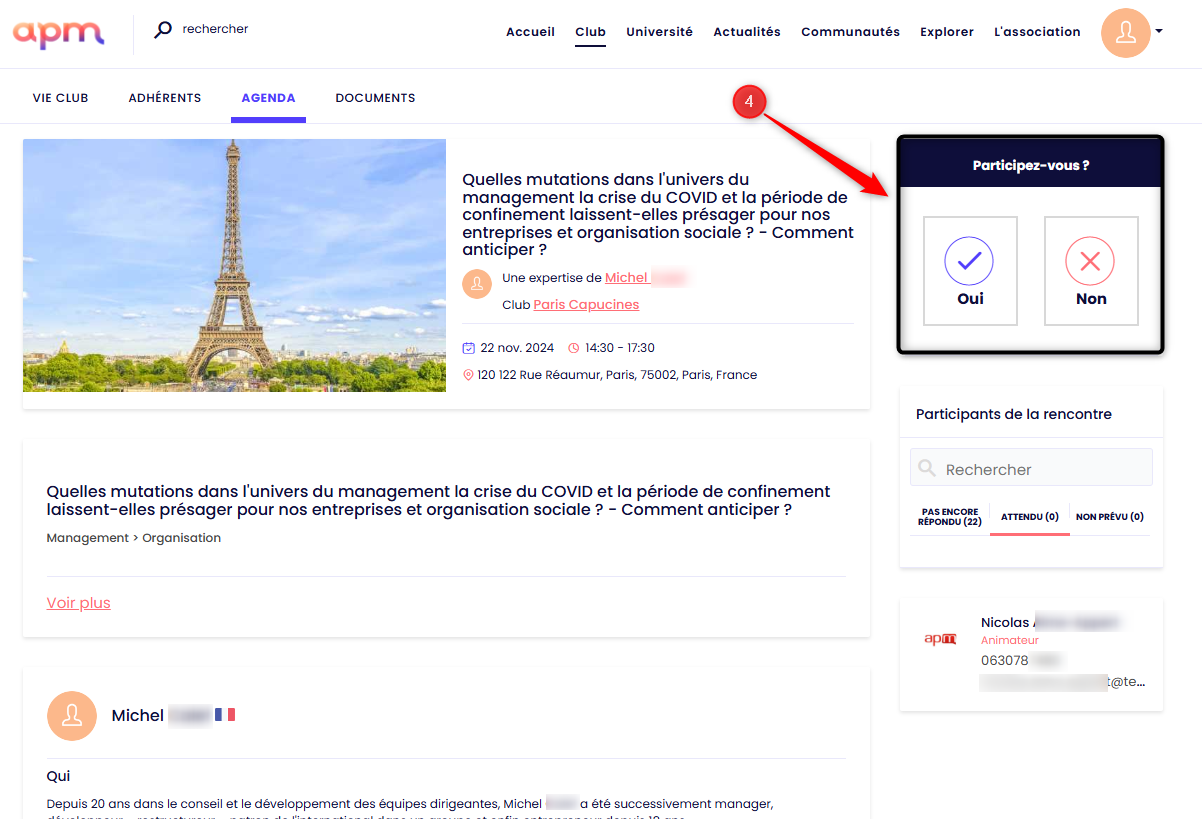The height and width of the screenshot is (819, 1202).
Task: Show the PAS ENCORE RÉPONDU (22) list
Action: pyautogui.click(x=949, y=517)
